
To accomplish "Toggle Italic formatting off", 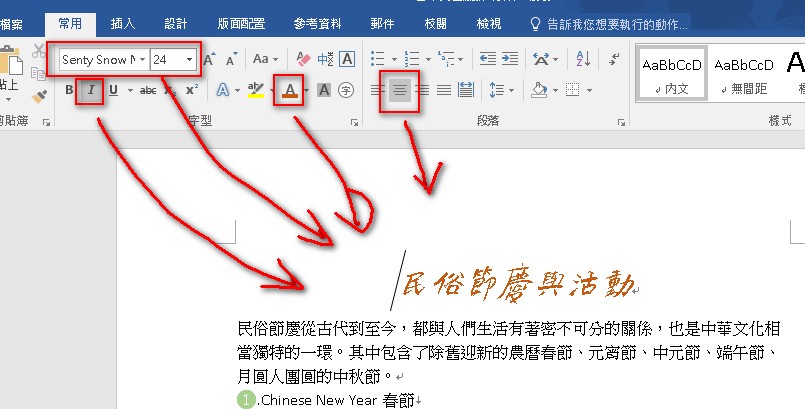I will [x=91, y=91].
